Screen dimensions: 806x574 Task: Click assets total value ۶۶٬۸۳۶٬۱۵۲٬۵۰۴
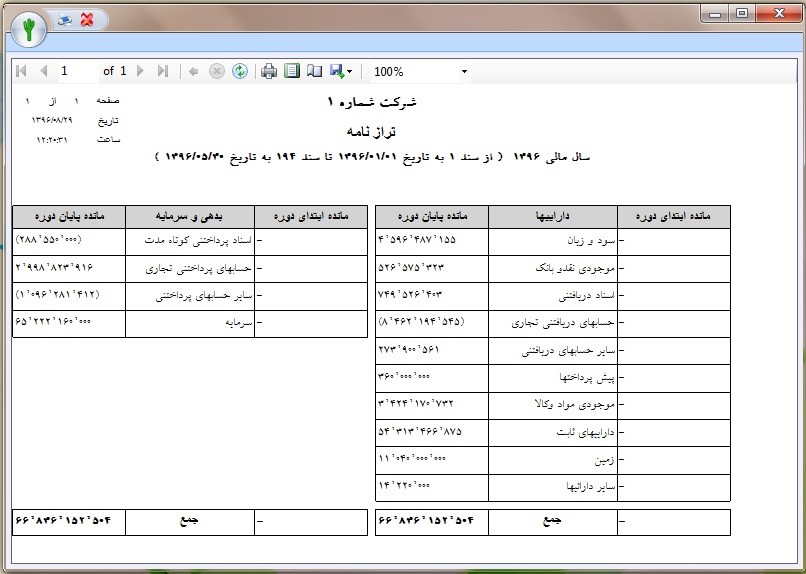click(426, 521)
